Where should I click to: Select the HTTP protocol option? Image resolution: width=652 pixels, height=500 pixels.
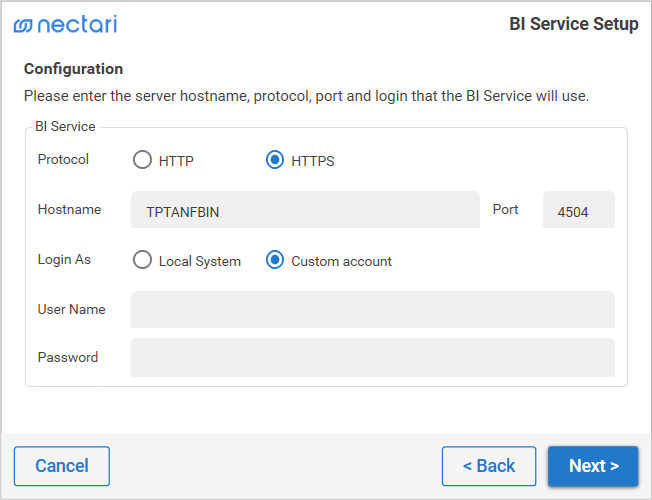tap(142, 160)
